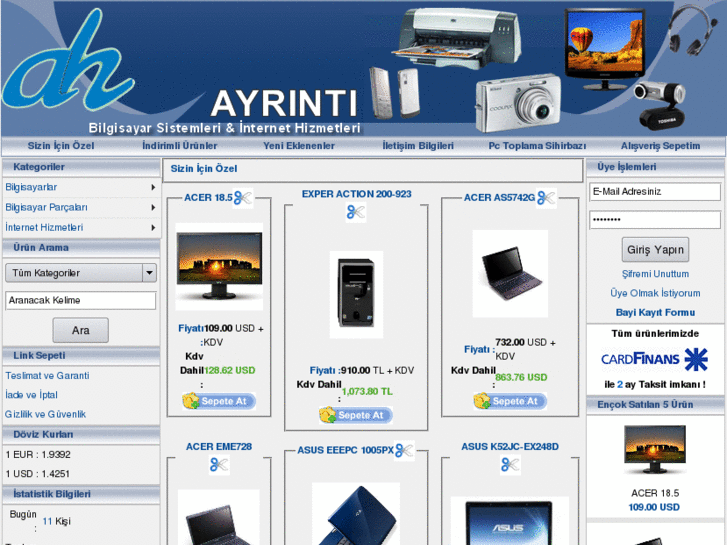727x545 pixels.
Task: Focus the Aranacak Kelime search field
Action: 81,301
